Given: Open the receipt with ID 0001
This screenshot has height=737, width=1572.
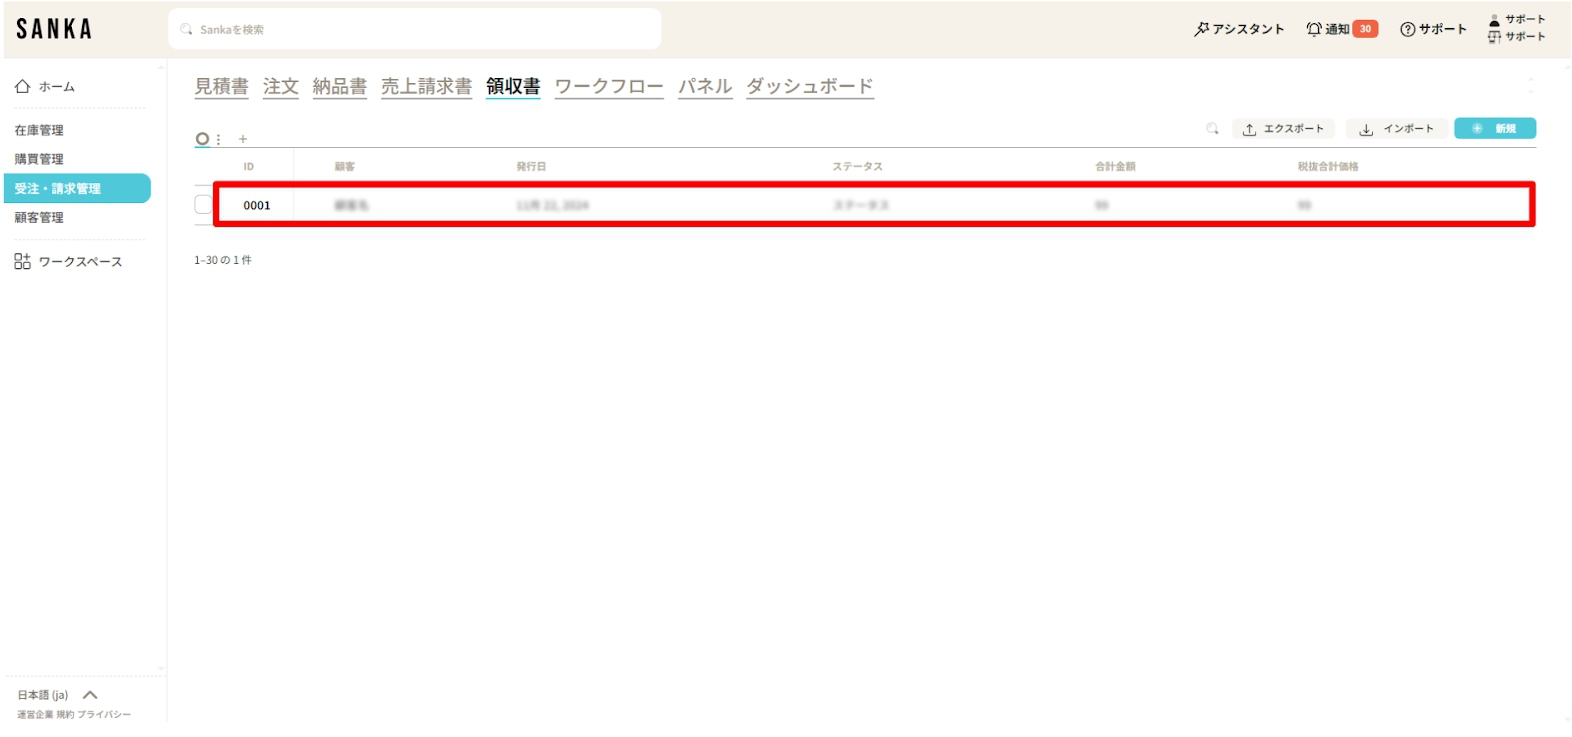Looking at the screenshot, I should click(x=257, y=206).
